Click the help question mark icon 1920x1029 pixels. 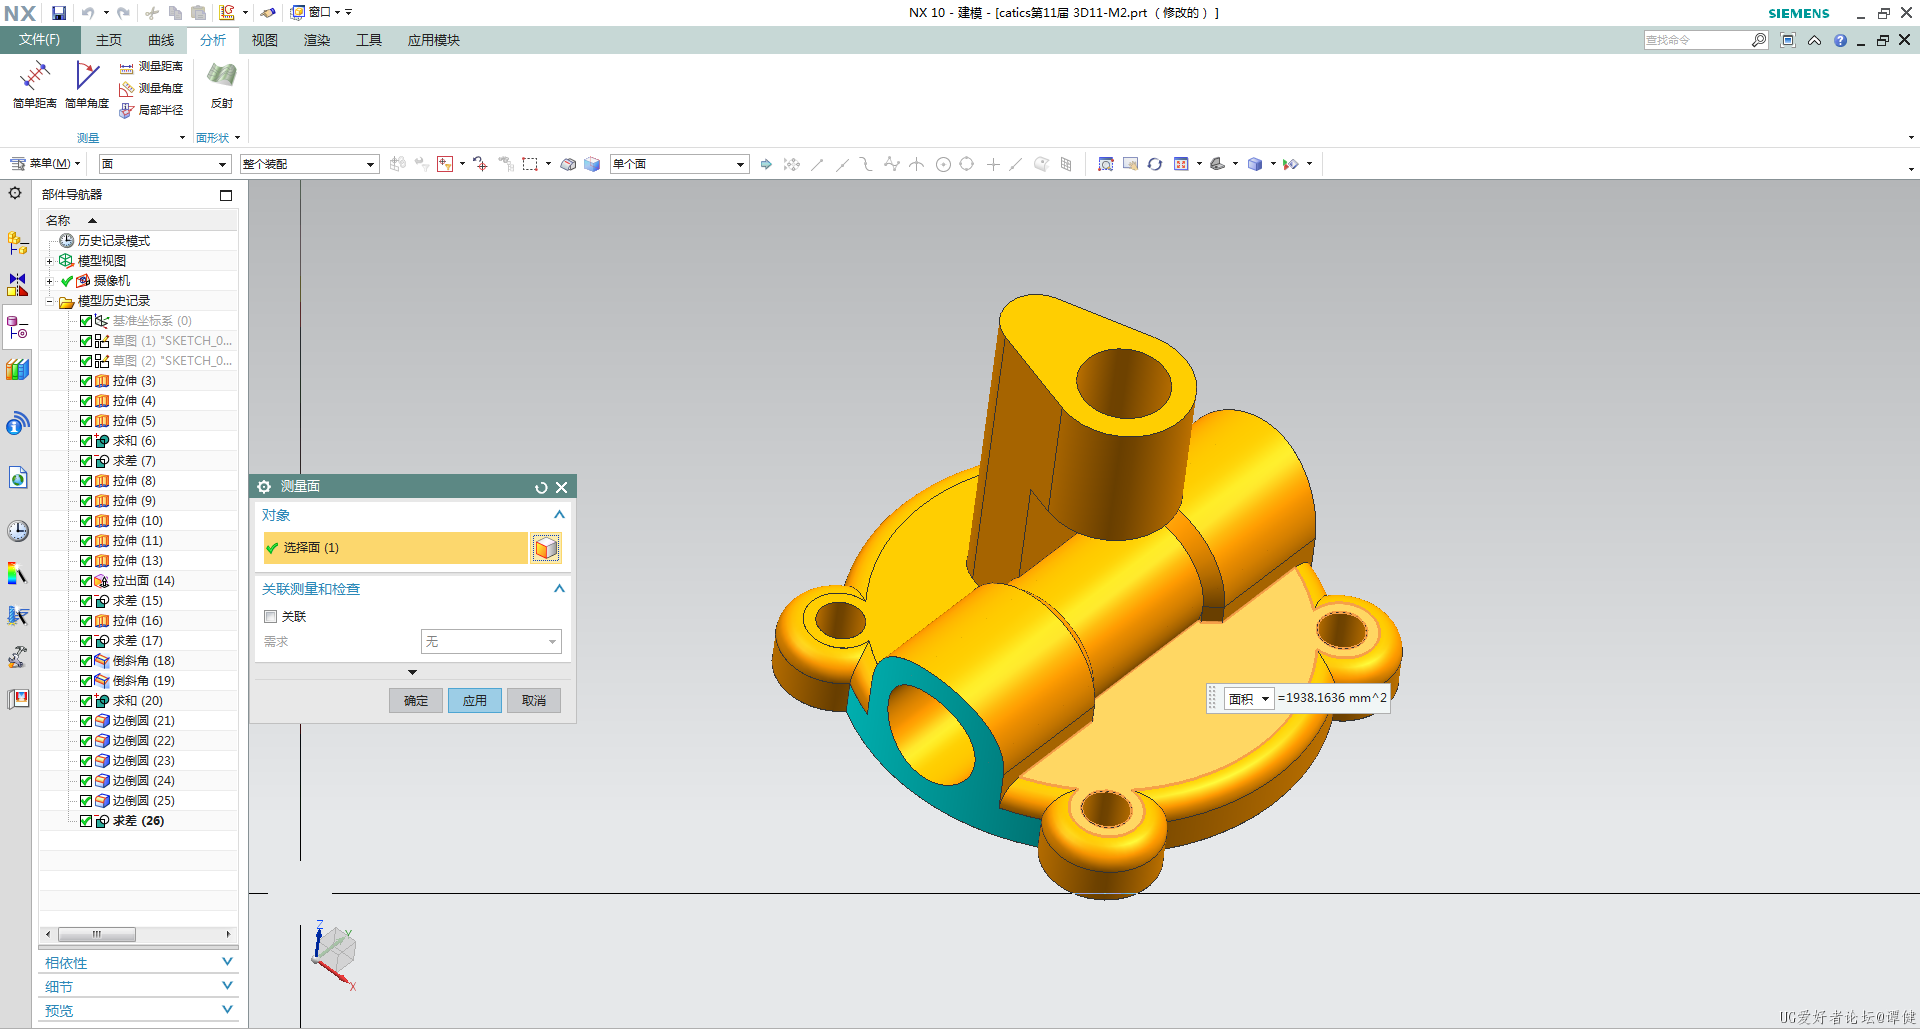(x=1840, y=41)
